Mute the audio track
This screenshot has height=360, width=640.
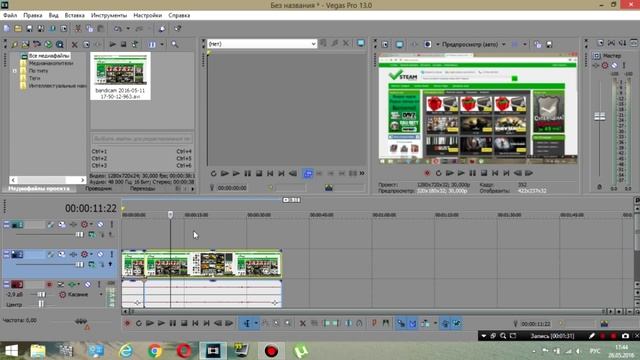pos(88,284)
